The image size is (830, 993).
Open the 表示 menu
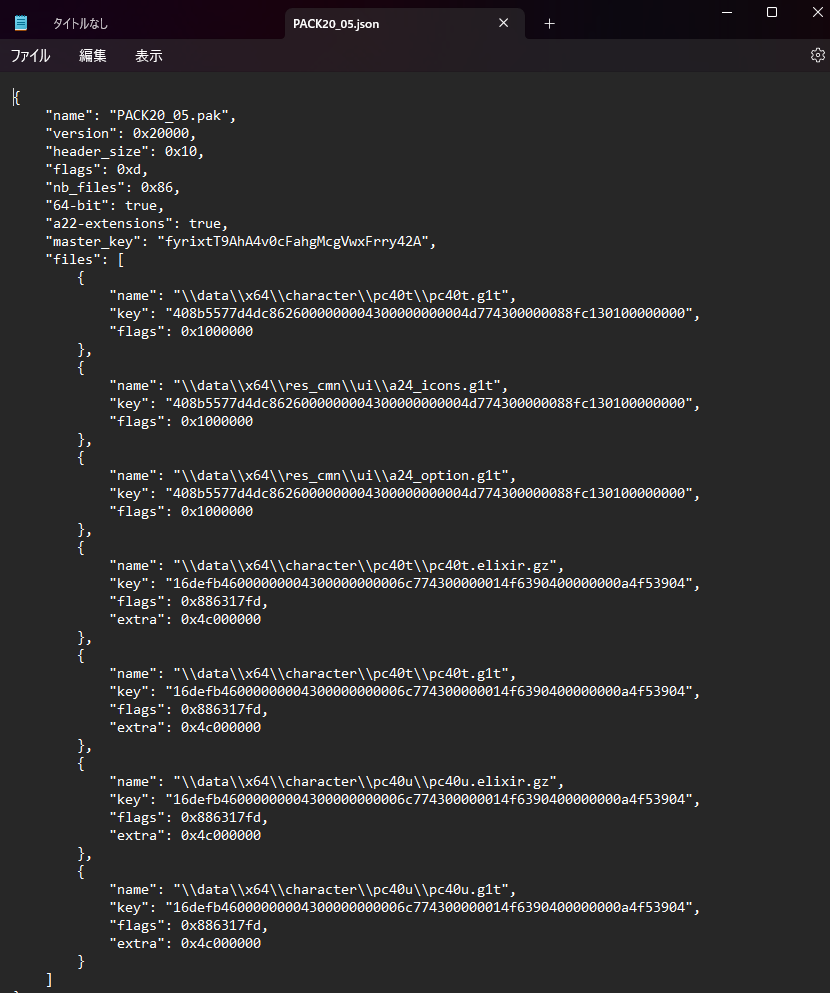[x=148, y=56]
